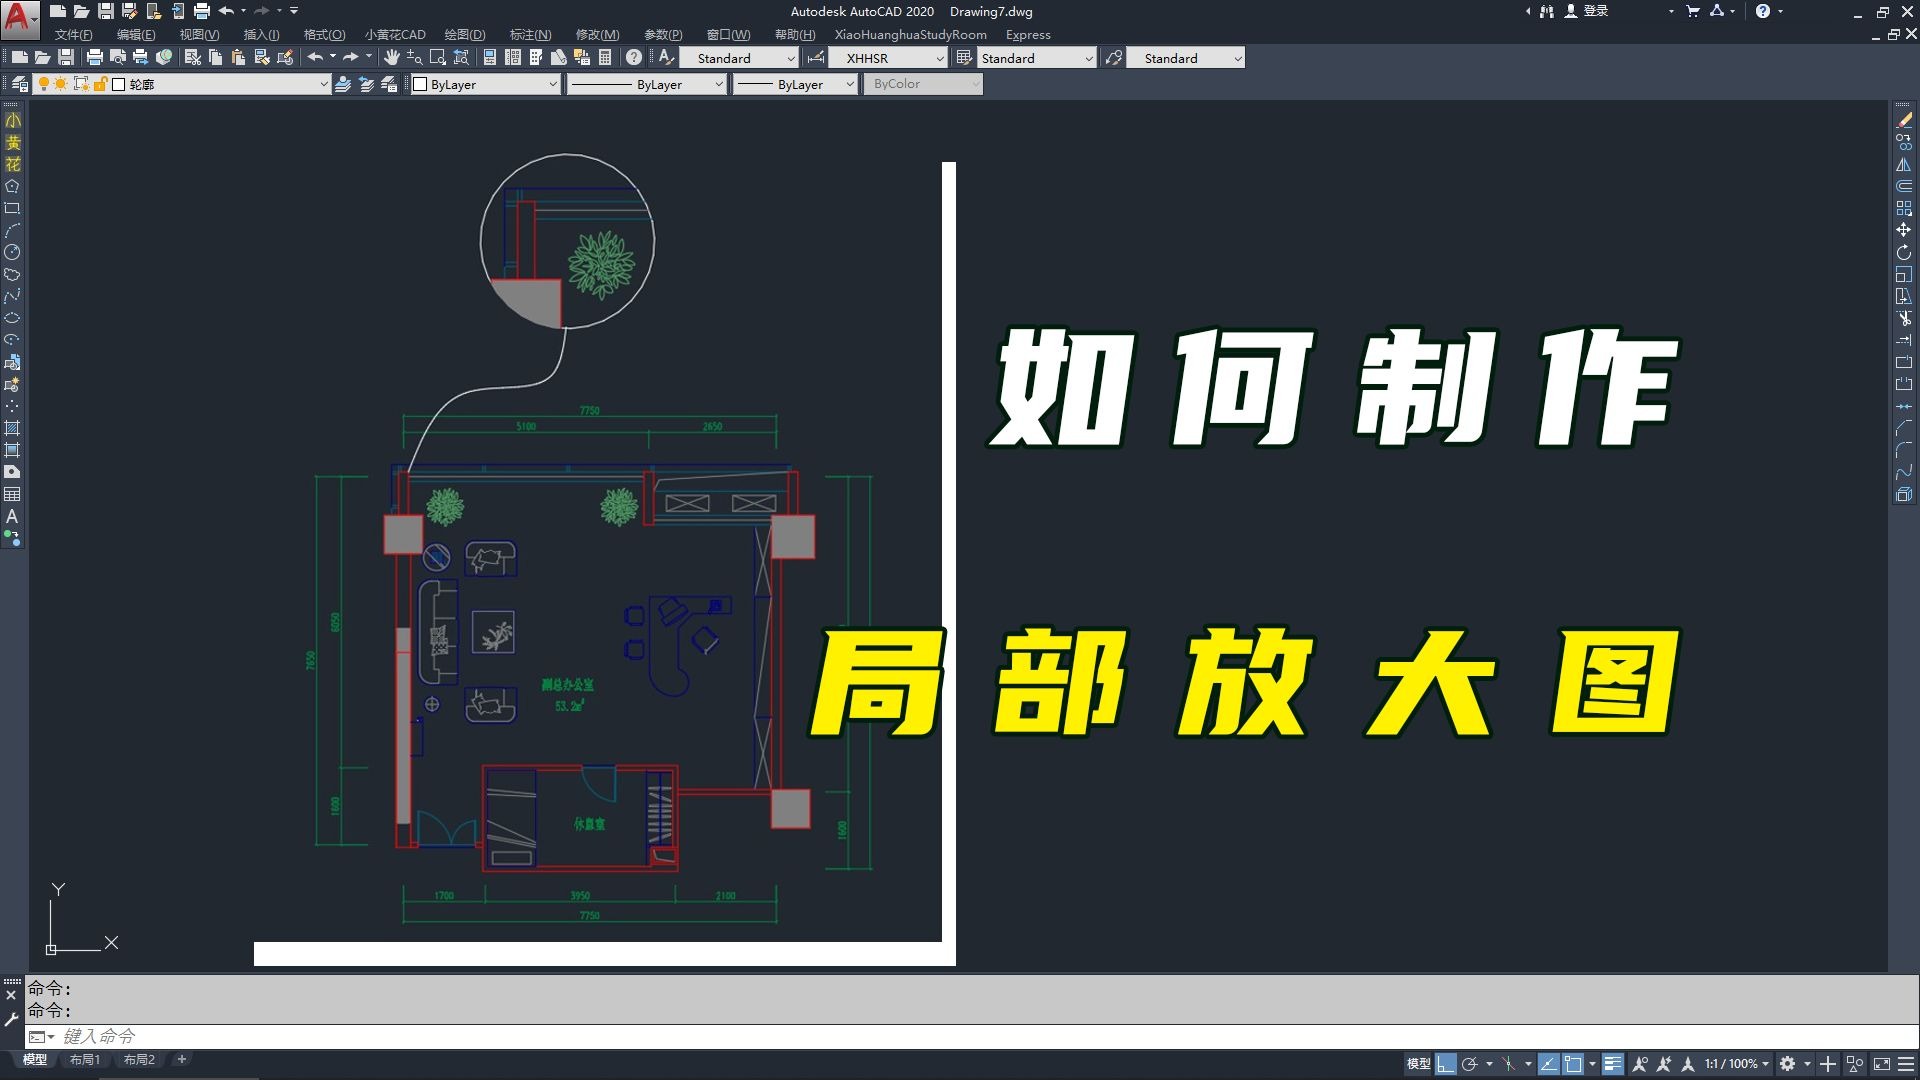
Task: Toggle Object Snap in the status bar
Action: (x=1572, y=1063)
